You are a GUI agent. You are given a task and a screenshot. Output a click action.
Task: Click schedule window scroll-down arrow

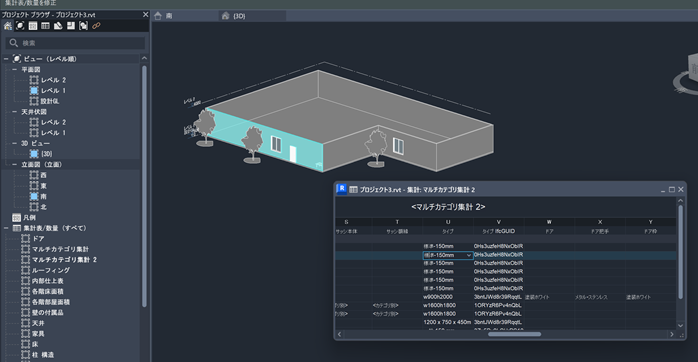pos(680,326)
